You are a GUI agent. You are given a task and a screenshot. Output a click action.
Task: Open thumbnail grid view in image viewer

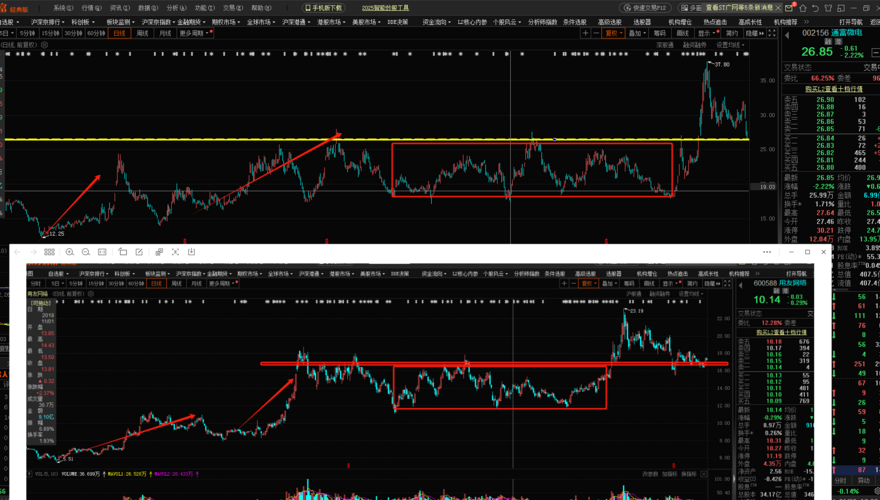tap(49, 252)
